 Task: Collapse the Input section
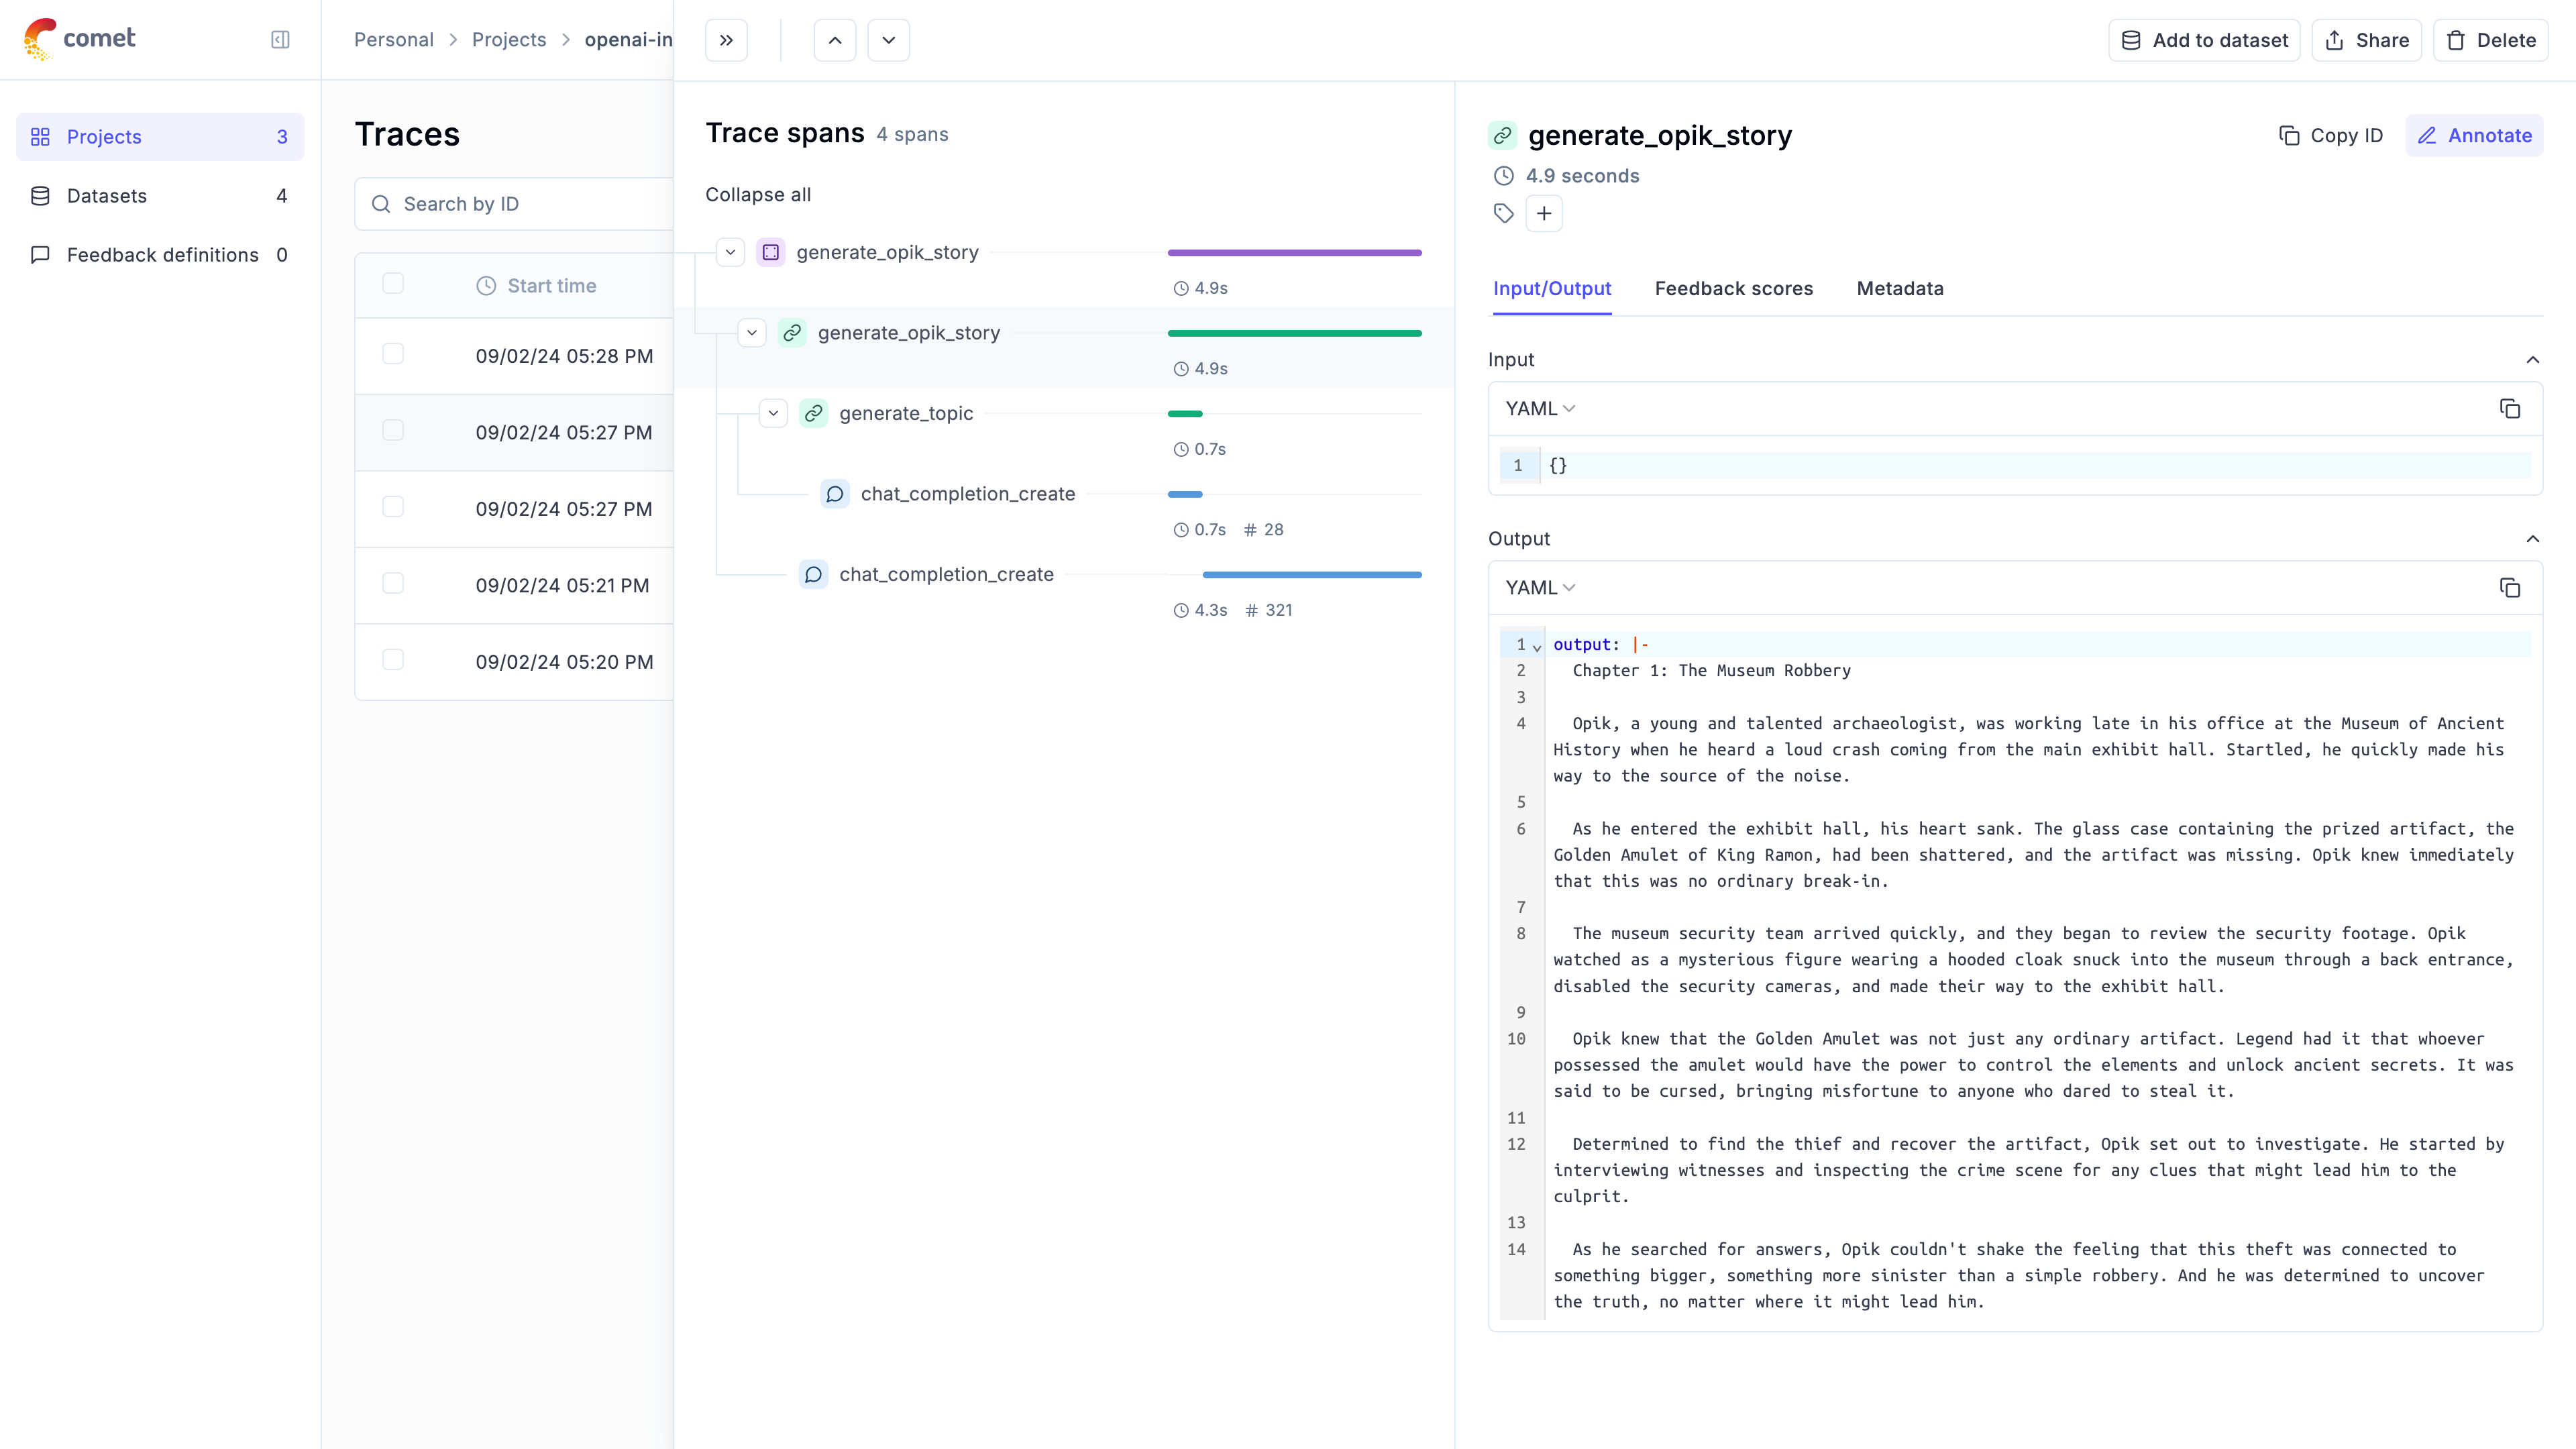2533,360
